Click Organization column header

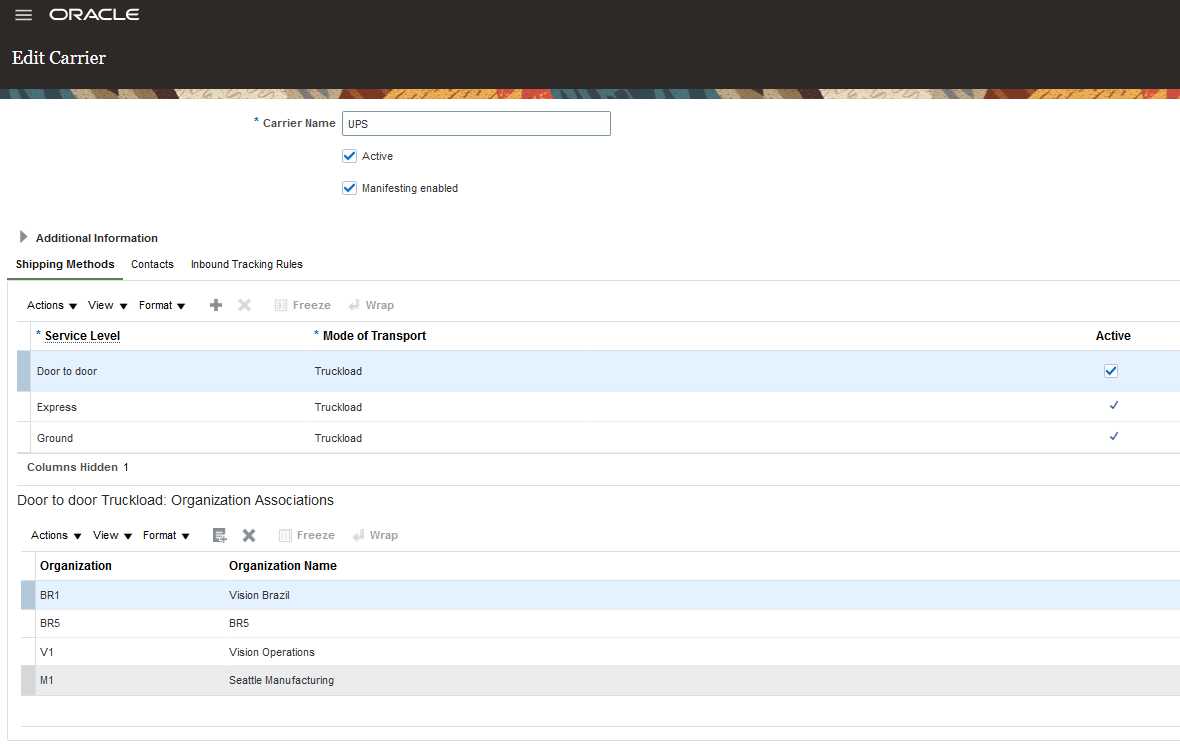[76, 566]
